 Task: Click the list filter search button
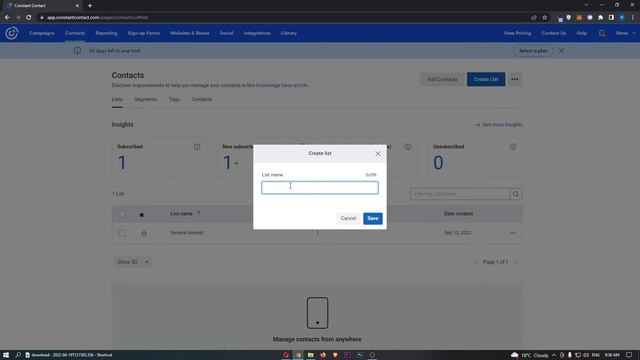click(516, 194)
